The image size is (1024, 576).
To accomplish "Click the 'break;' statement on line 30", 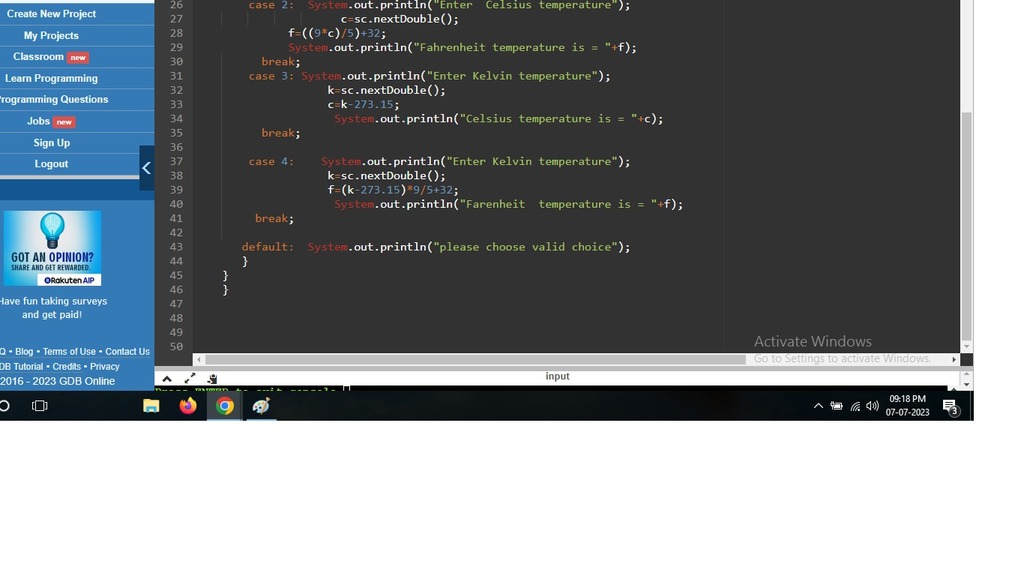I will click(281, 62).
